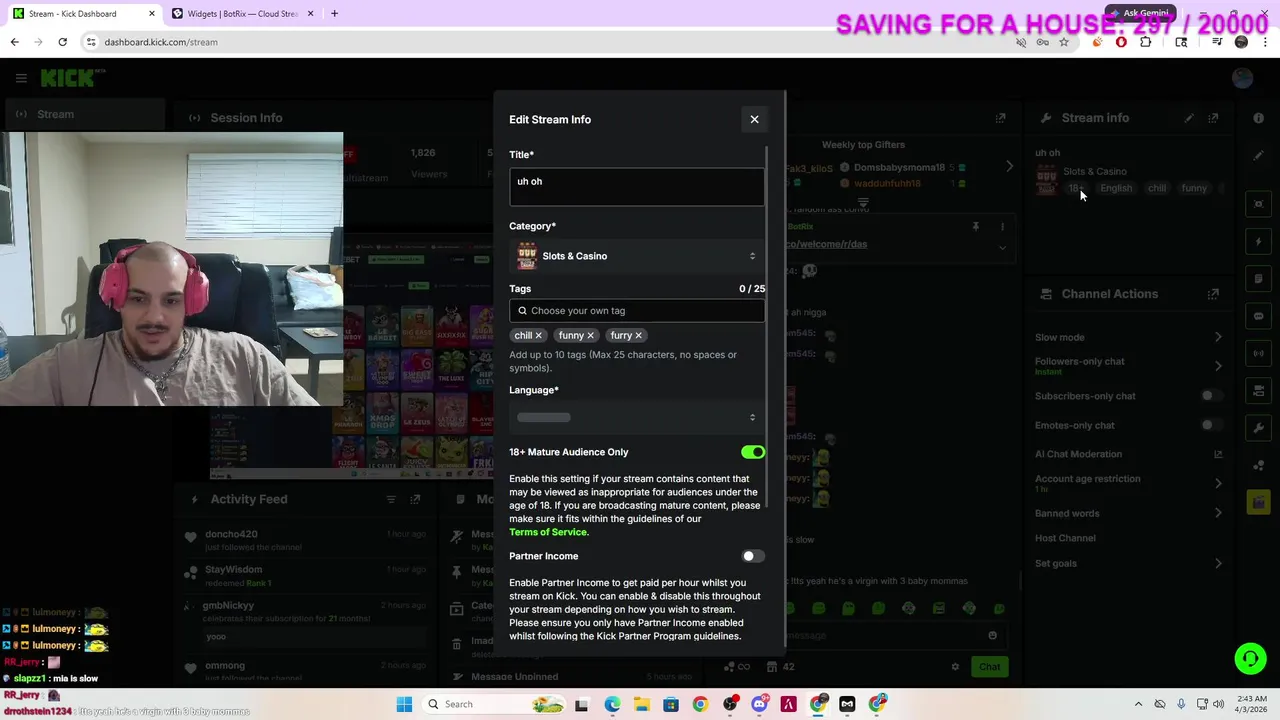
Task: Click Host Channel action
Action: click(x=1065, y=538)
